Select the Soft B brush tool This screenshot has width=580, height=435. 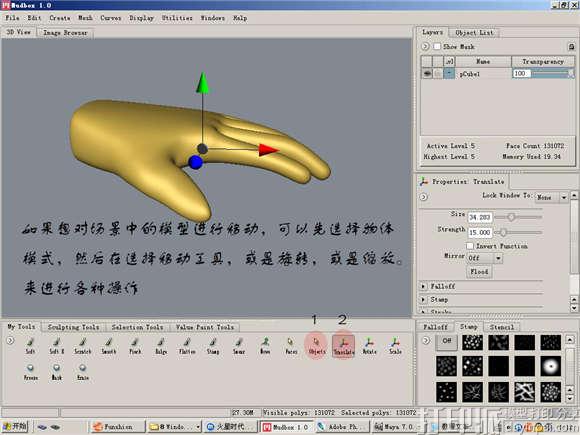[x=57, y=346]
